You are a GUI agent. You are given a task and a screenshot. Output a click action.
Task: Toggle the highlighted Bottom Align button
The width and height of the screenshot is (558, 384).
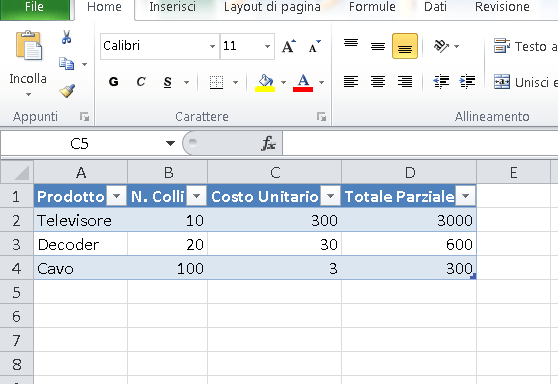(405, 46)
